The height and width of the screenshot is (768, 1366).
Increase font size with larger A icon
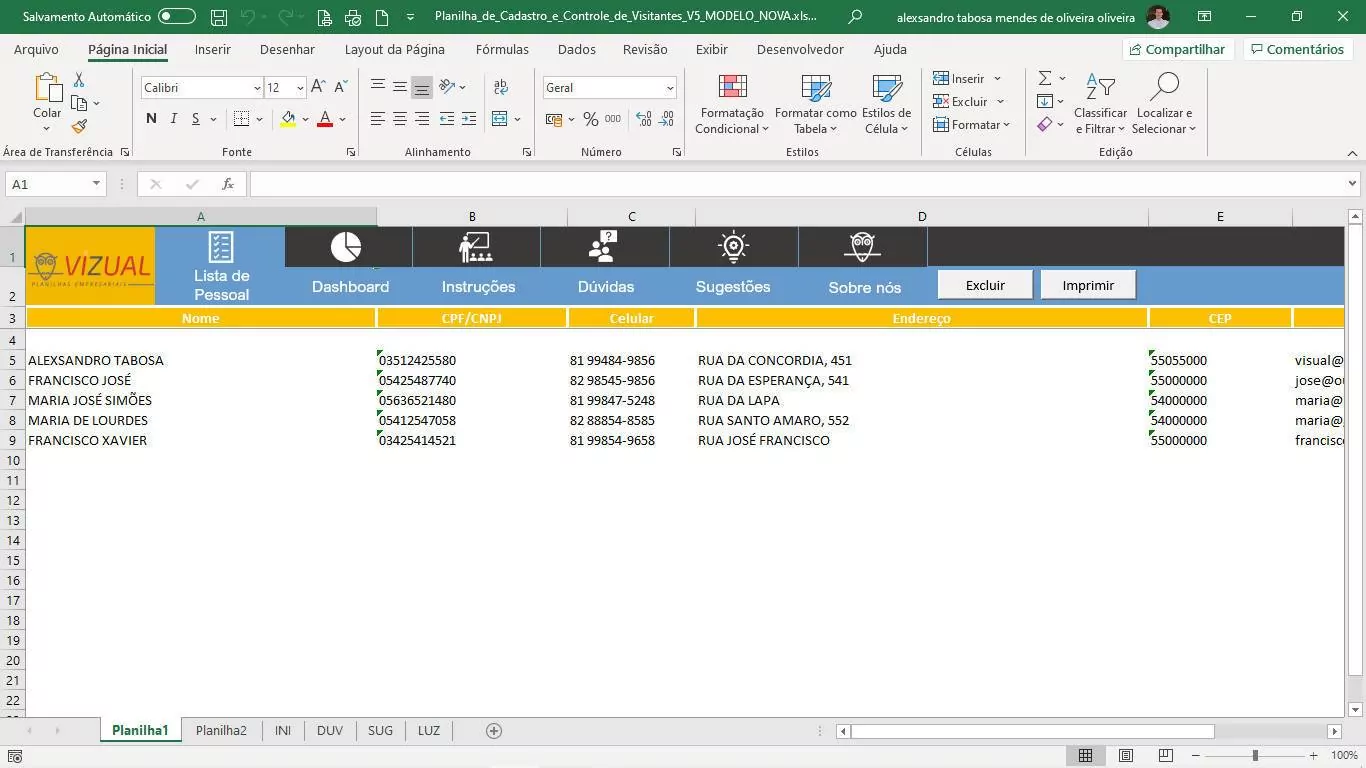click(x=318, y=88)
